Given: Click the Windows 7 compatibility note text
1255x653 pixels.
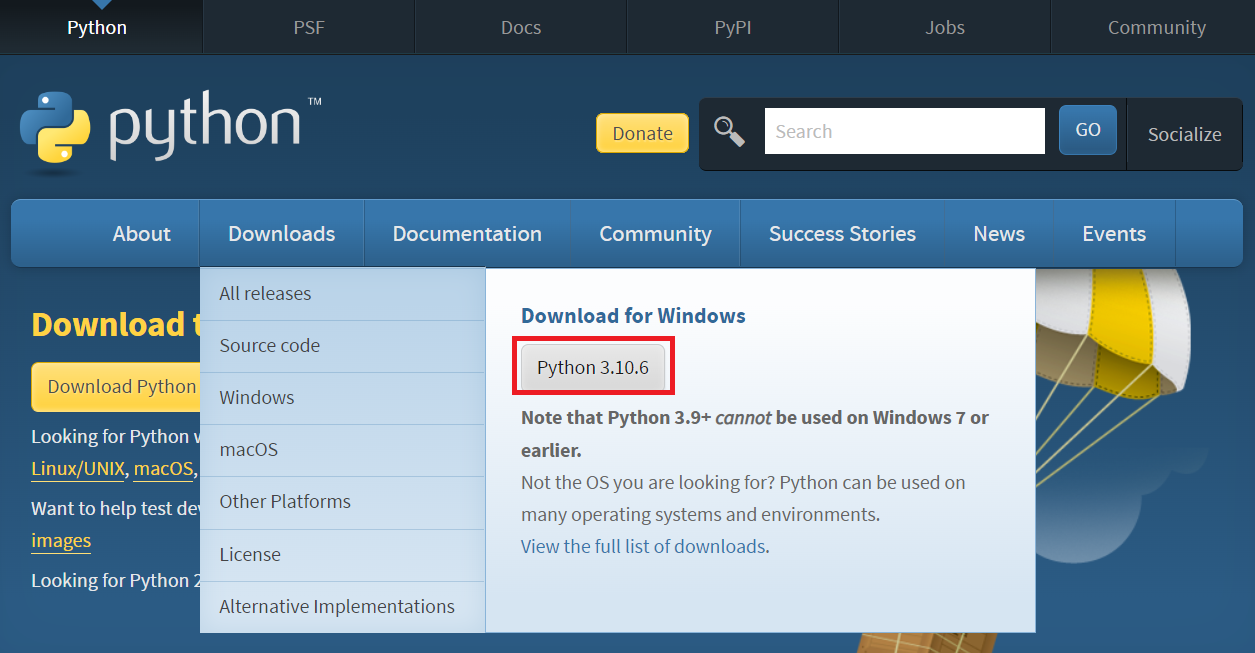Looking at the screenshot, I should click(x=755, y=434).
